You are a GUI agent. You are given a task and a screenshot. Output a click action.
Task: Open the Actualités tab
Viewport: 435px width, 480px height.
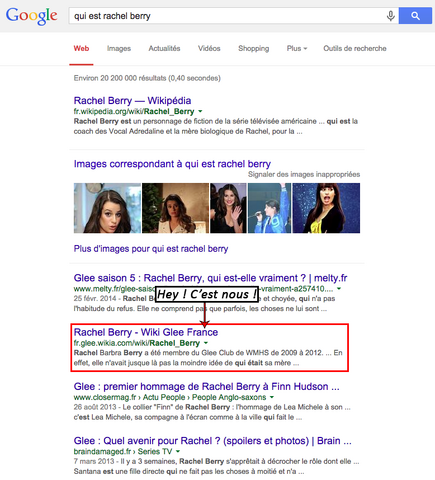pyautogui.click(x=164, y=48)
